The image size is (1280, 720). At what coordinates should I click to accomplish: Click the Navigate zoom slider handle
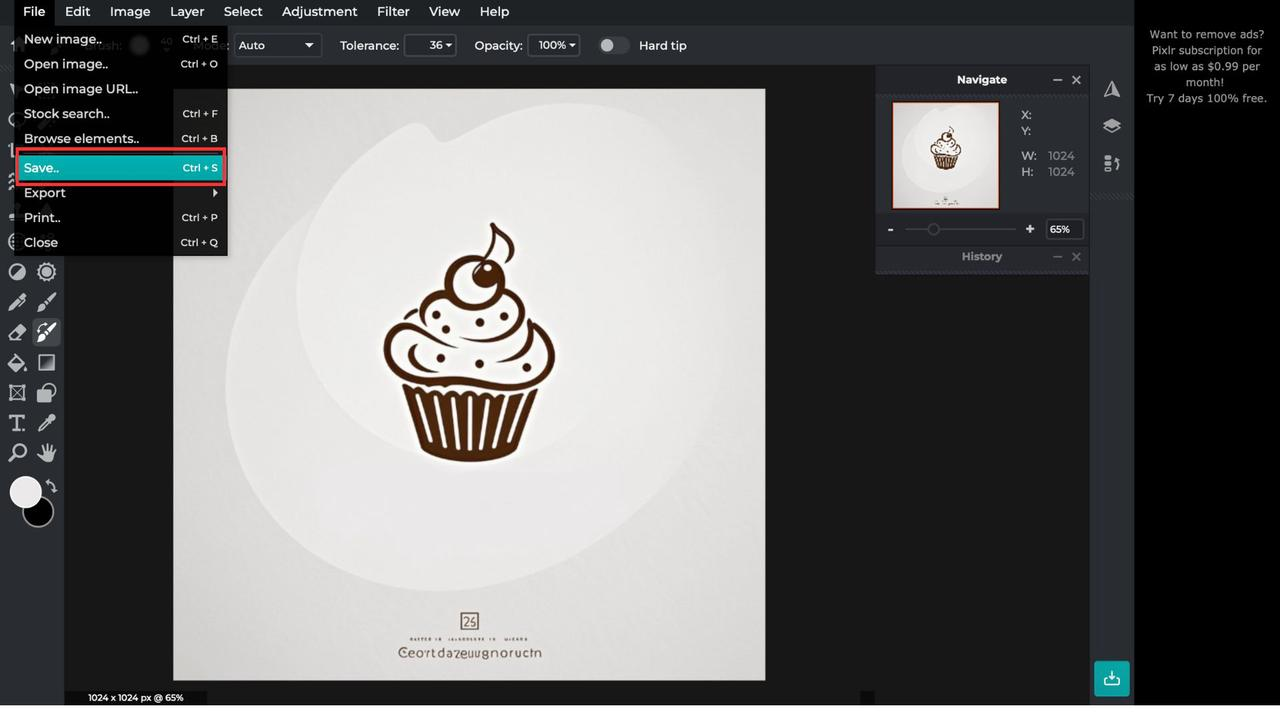click(933, 229)
